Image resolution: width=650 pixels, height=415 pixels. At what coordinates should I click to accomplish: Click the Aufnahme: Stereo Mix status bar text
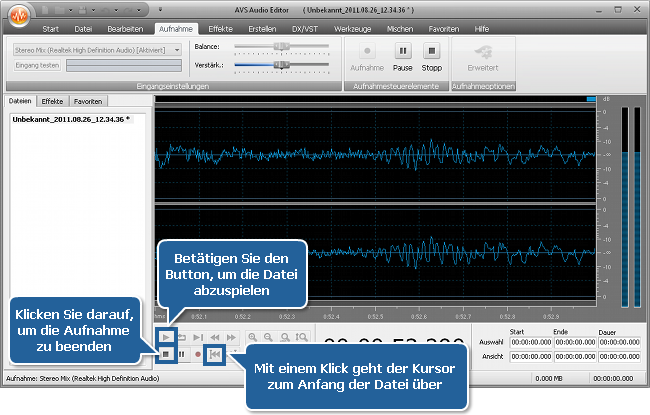(82, 379)
